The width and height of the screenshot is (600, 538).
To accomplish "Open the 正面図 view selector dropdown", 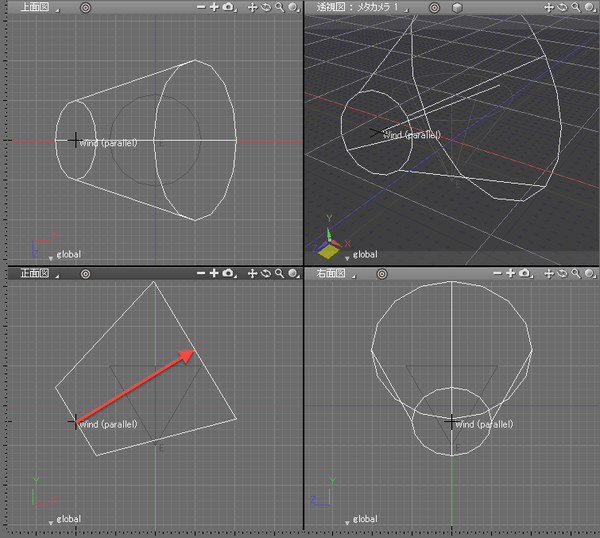I will (39, 273).
